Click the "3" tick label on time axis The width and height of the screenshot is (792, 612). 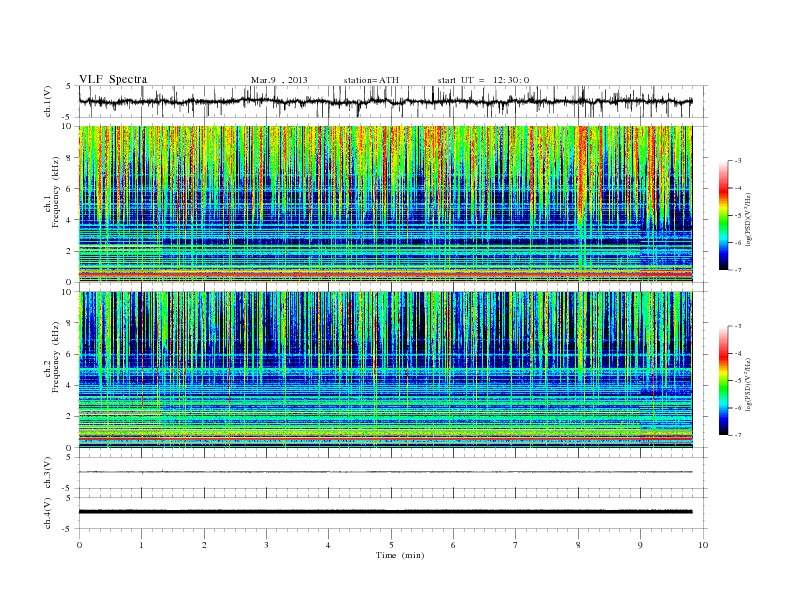(x=266, y=545)
